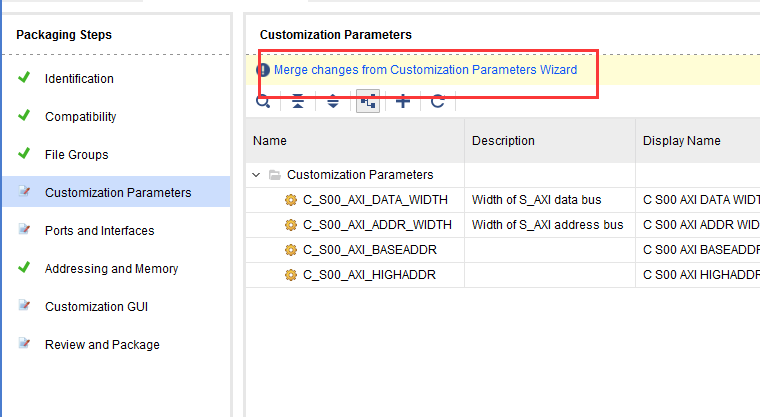The width and height of the screenshot is (760, 417).
Task: Switch to Addressing and Memory step
Action: [x=111, y=269]
